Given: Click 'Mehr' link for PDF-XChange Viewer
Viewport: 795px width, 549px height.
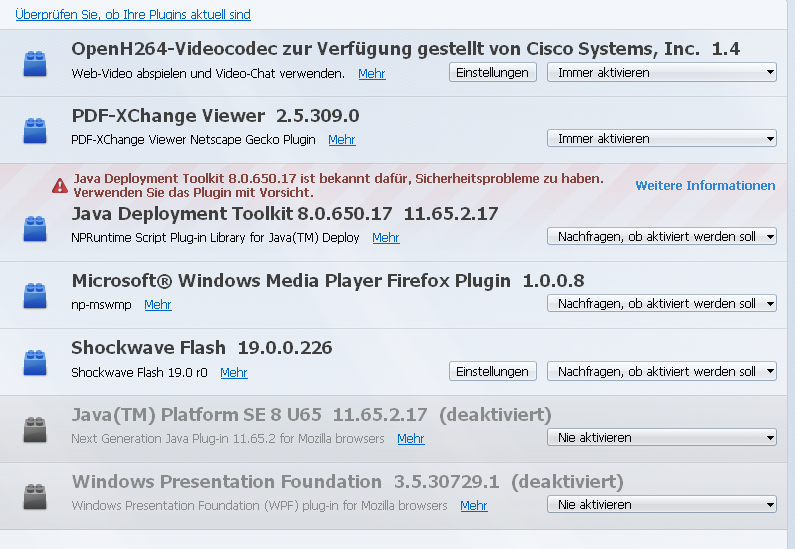Looking at the screenshot, I should click(342, 139).
